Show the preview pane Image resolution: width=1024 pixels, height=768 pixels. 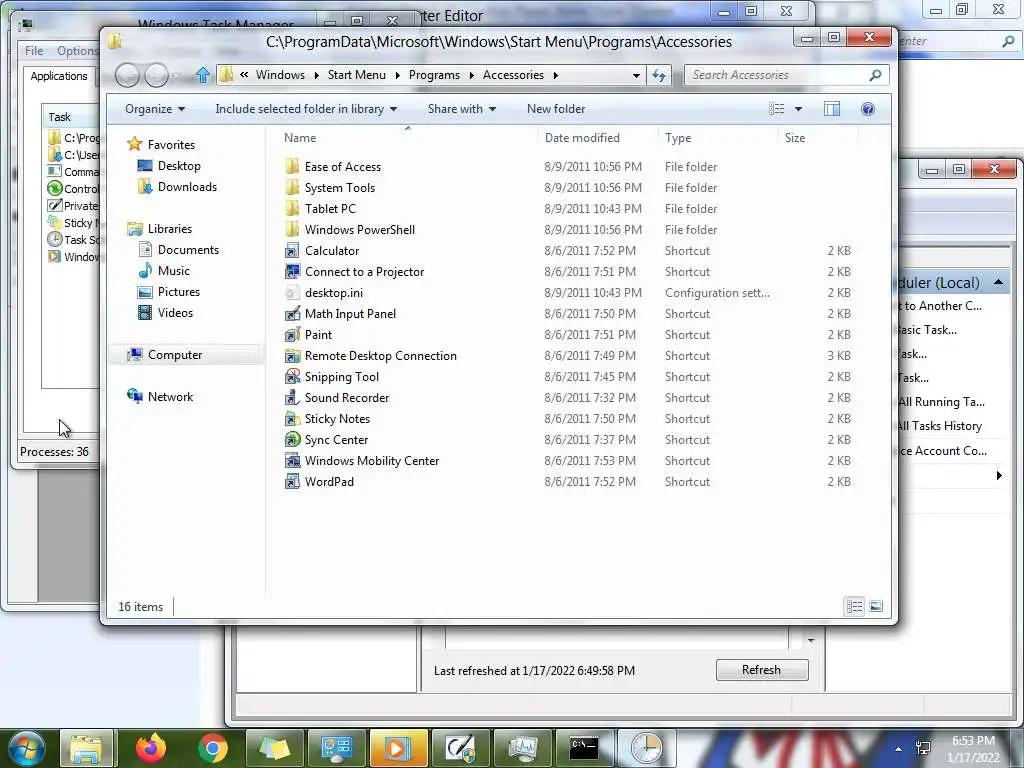point(832,109)
